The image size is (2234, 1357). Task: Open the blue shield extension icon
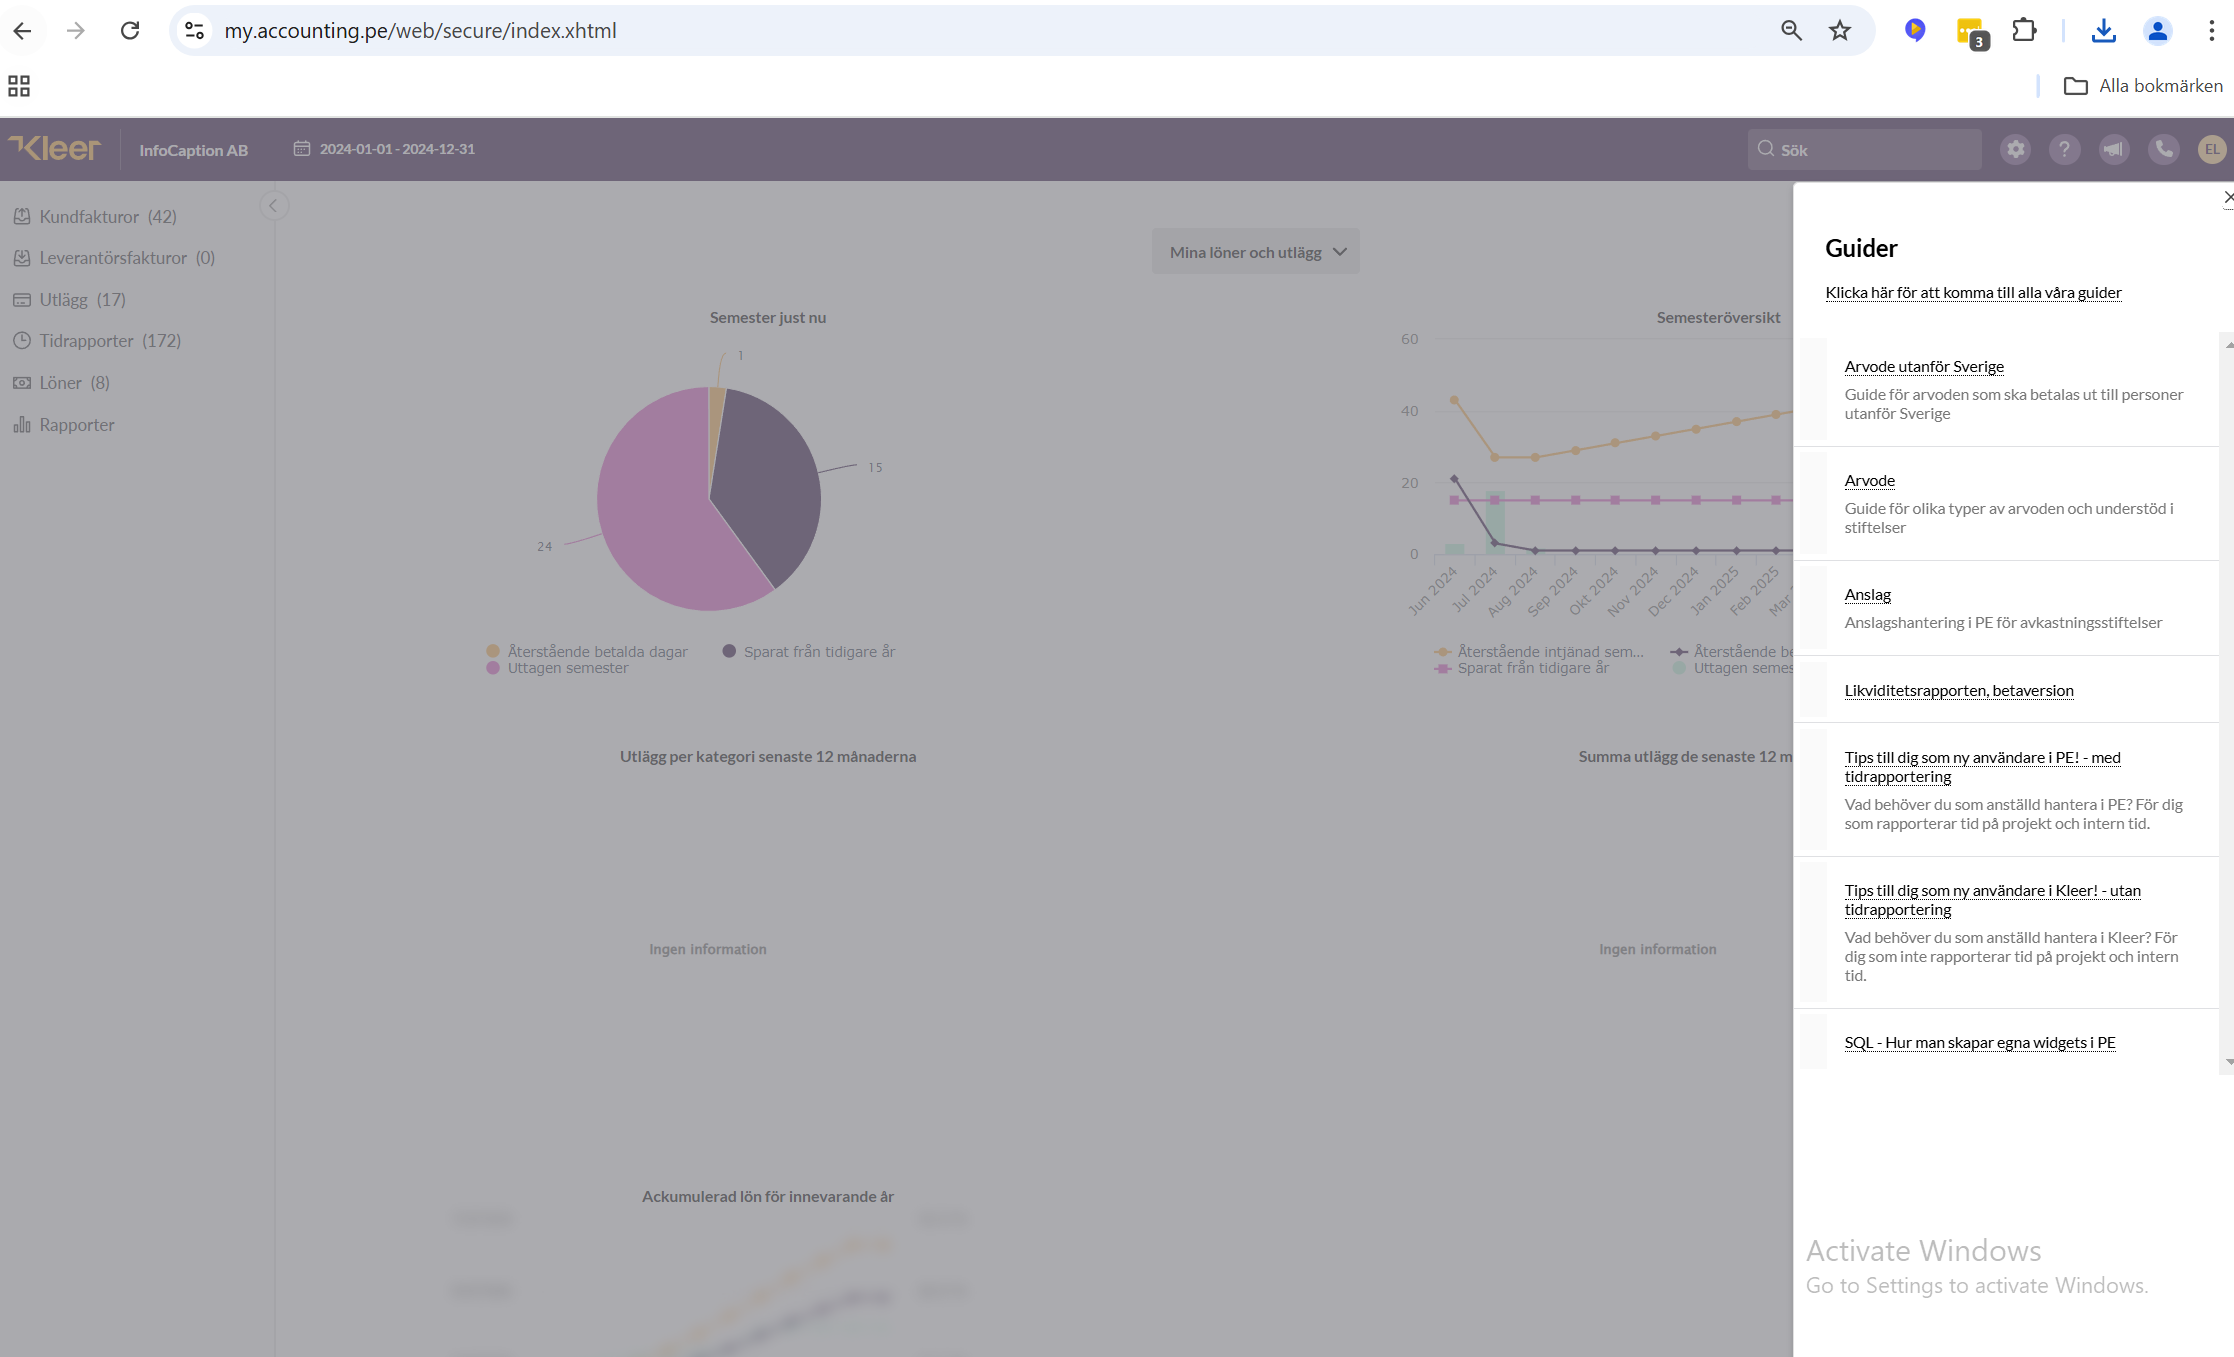point(1914,31)
